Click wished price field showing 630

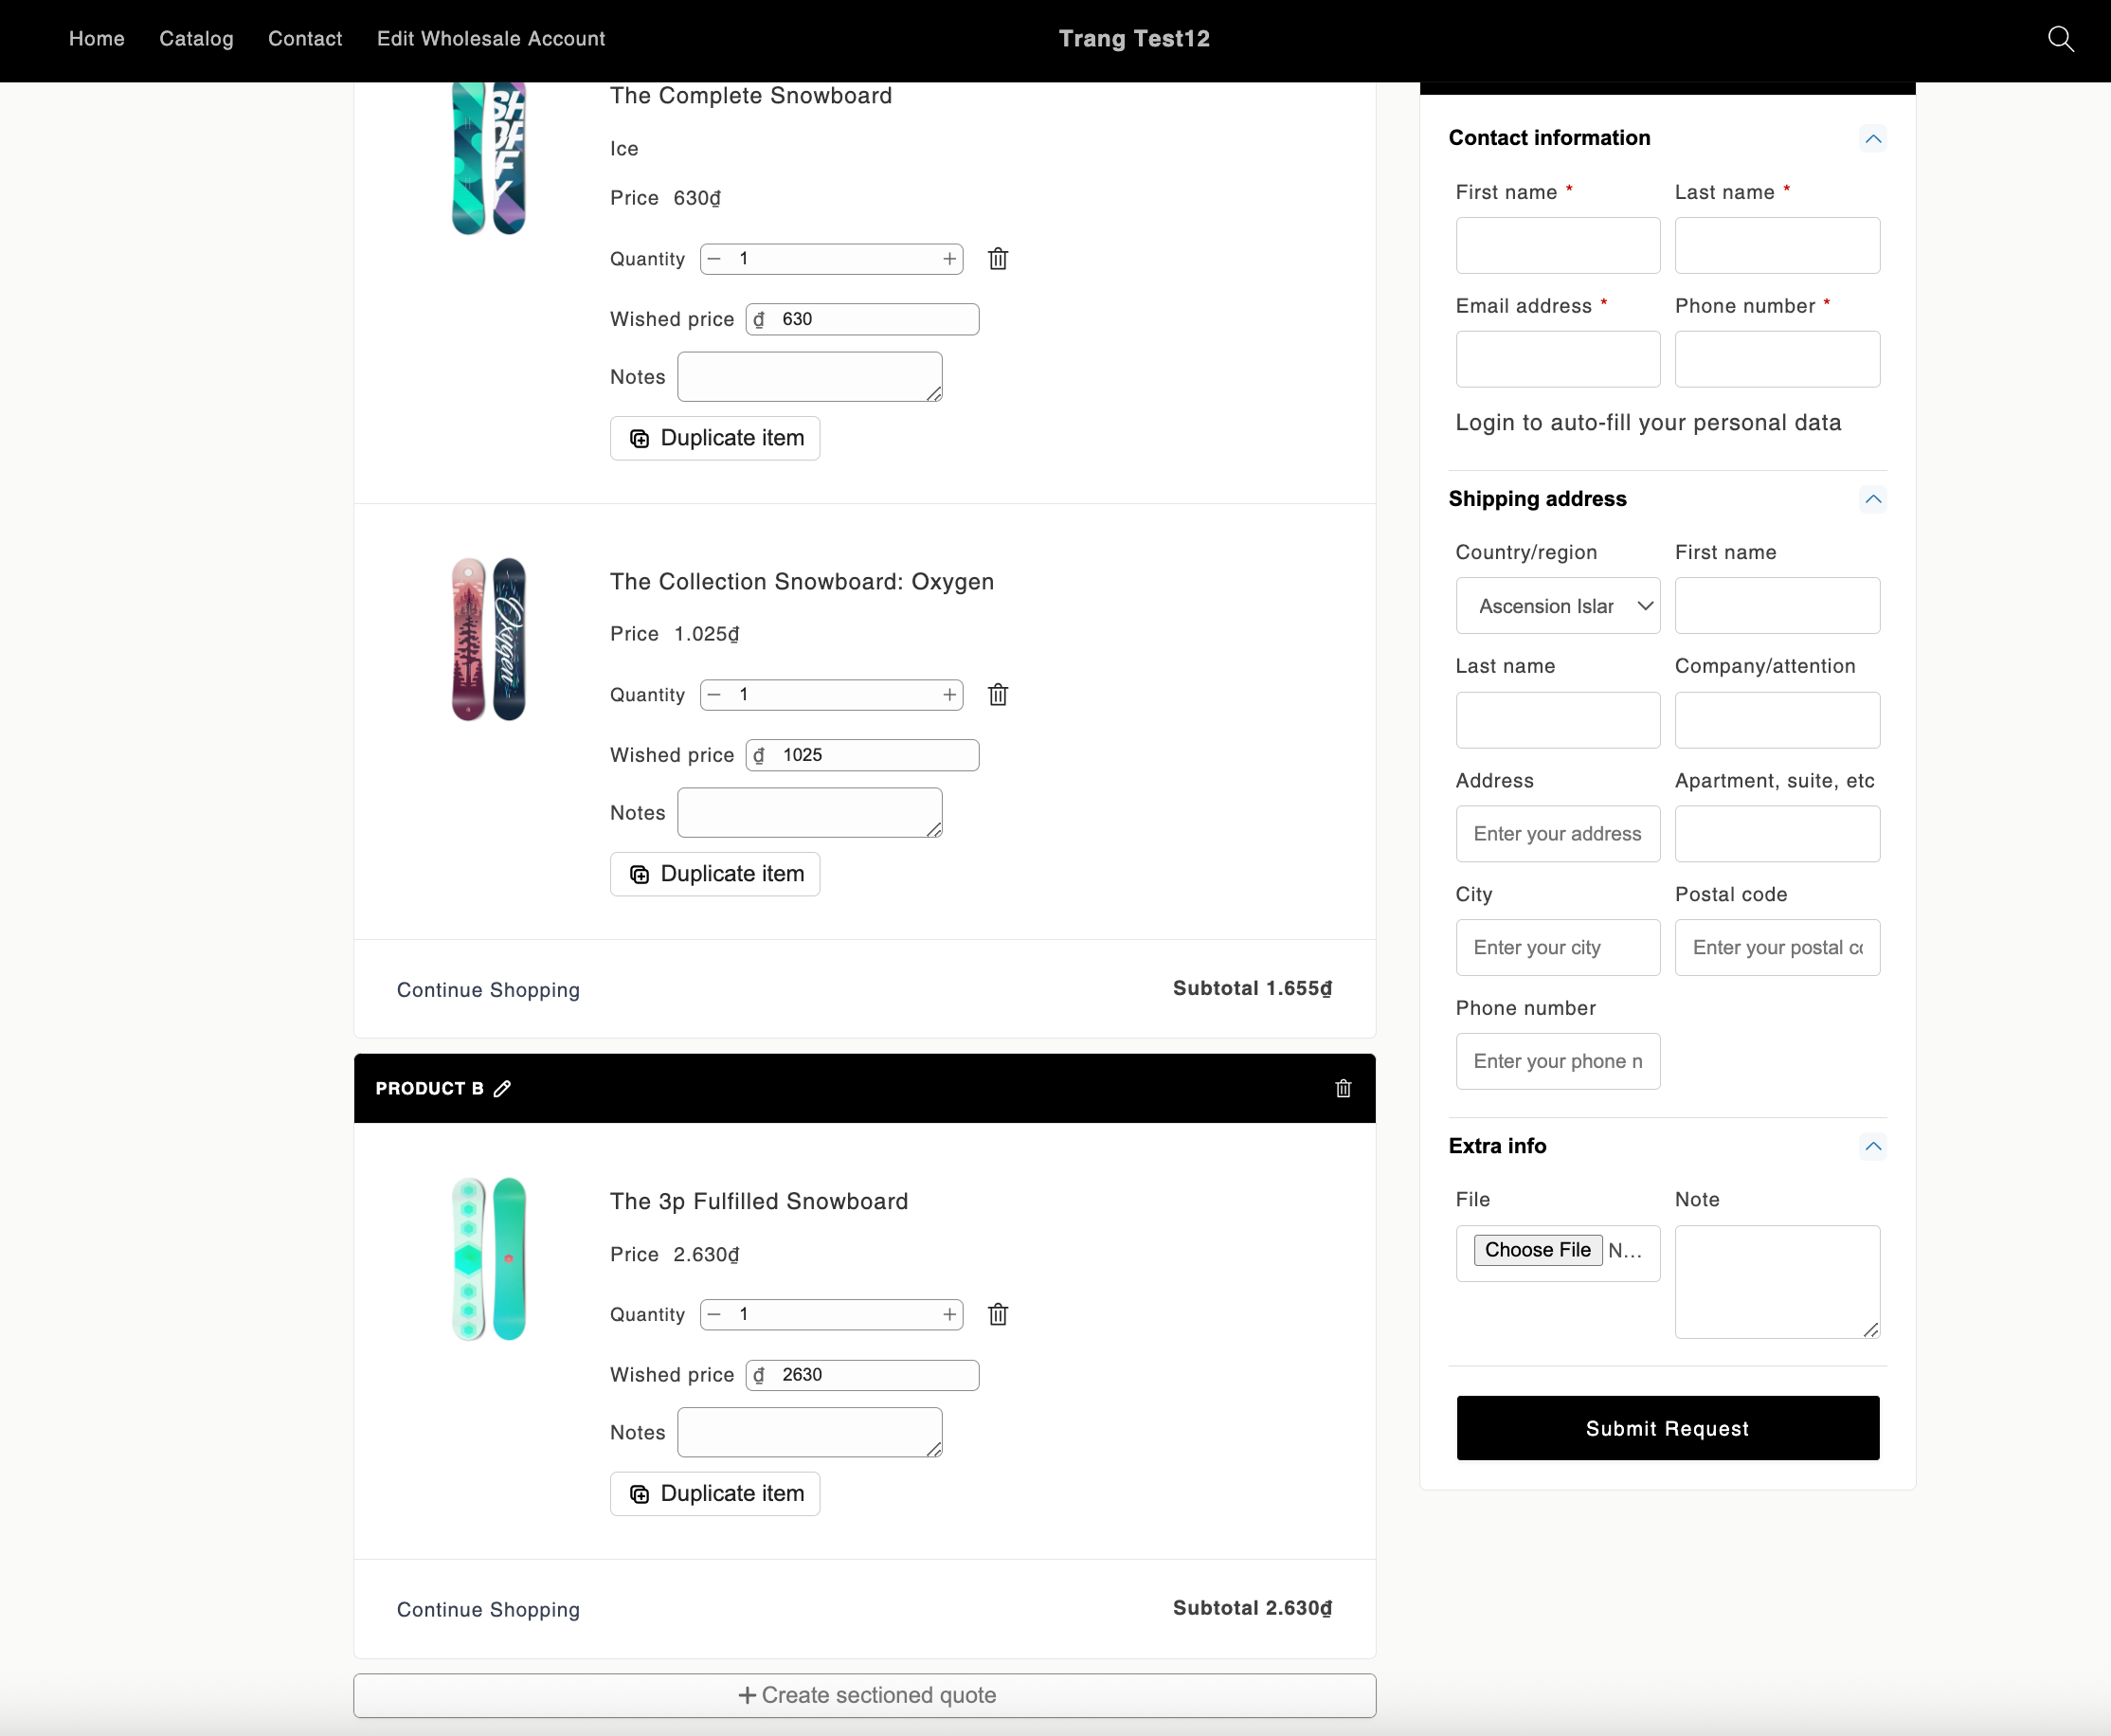pyautogui.click(x=862, y=320)
